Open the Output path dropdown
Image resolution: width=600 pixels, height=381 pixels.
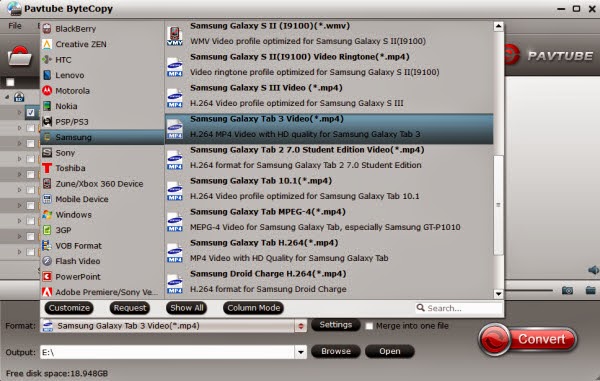click(x=301, y=352)
